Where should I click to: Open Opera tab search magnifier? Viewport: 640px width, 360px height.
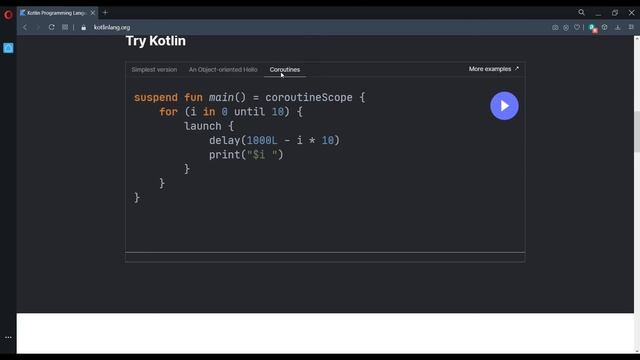click(x=581, y=13)
